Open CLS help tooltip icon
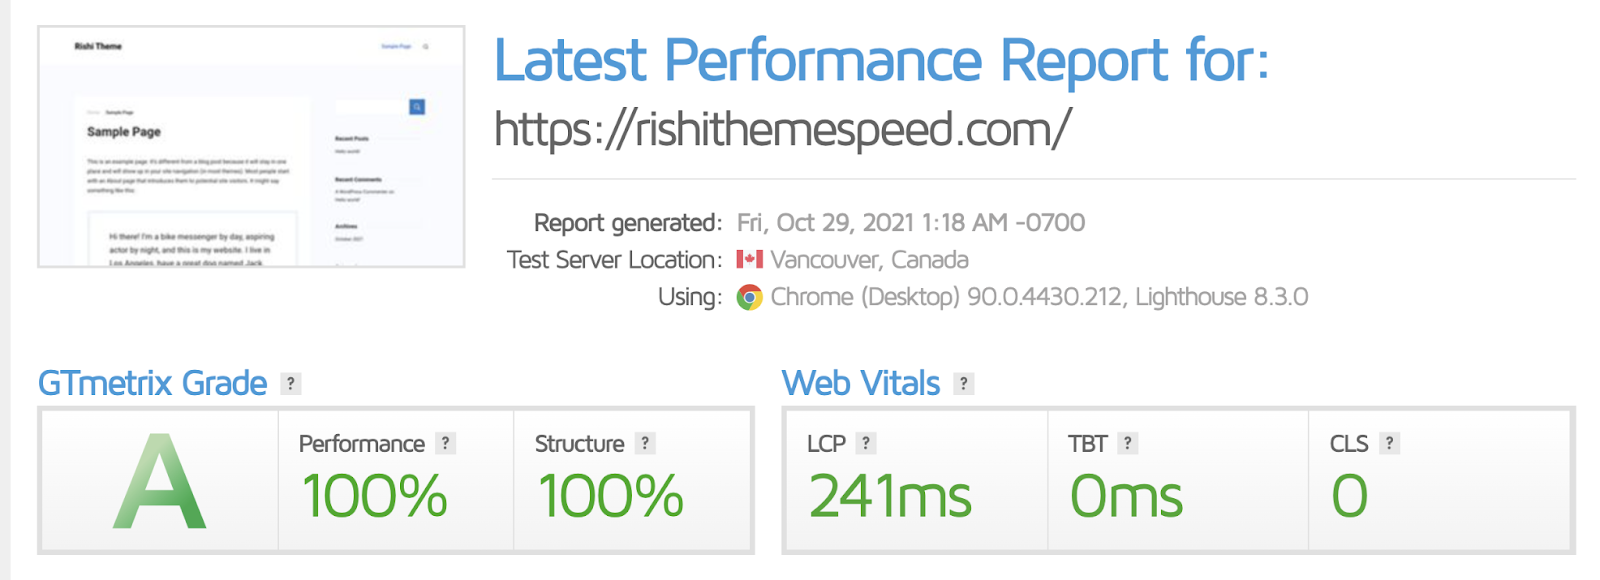 point(1389,443)
